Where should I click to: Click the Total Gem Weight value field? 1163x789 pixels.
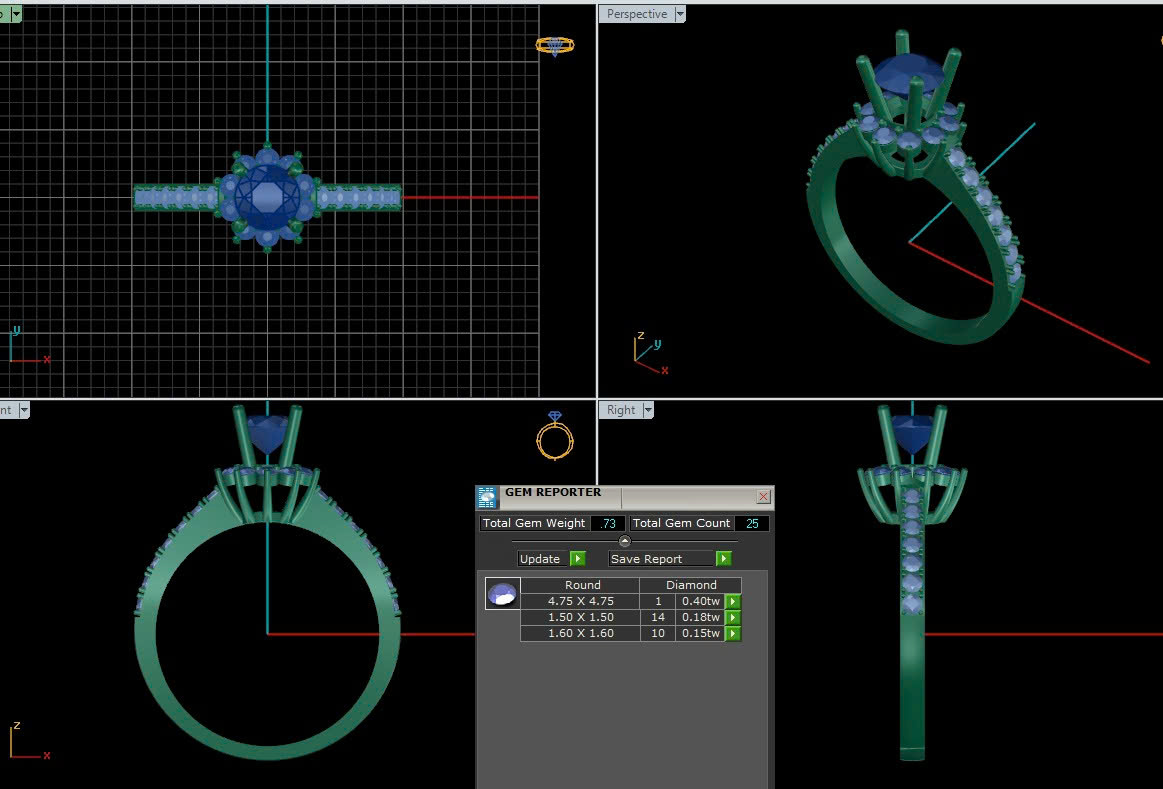tap(608, 524)
